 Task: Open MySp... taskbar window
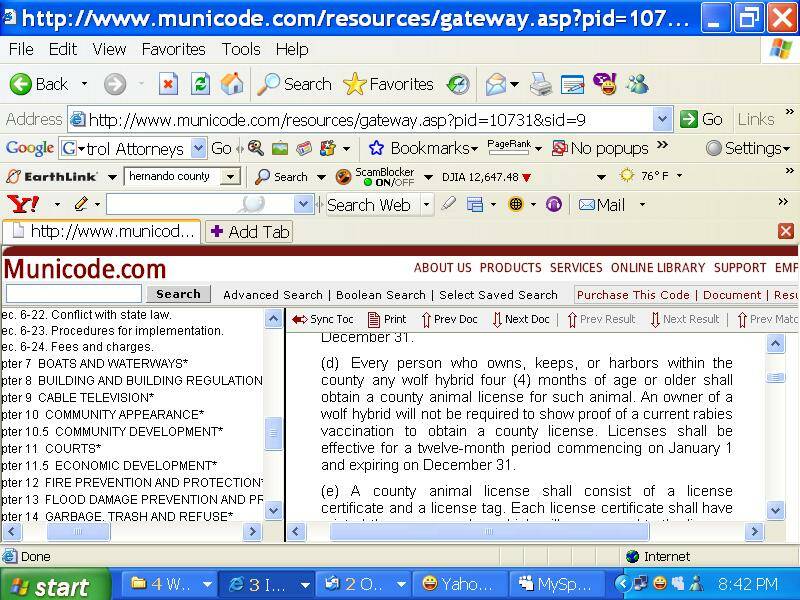point(556,584)
